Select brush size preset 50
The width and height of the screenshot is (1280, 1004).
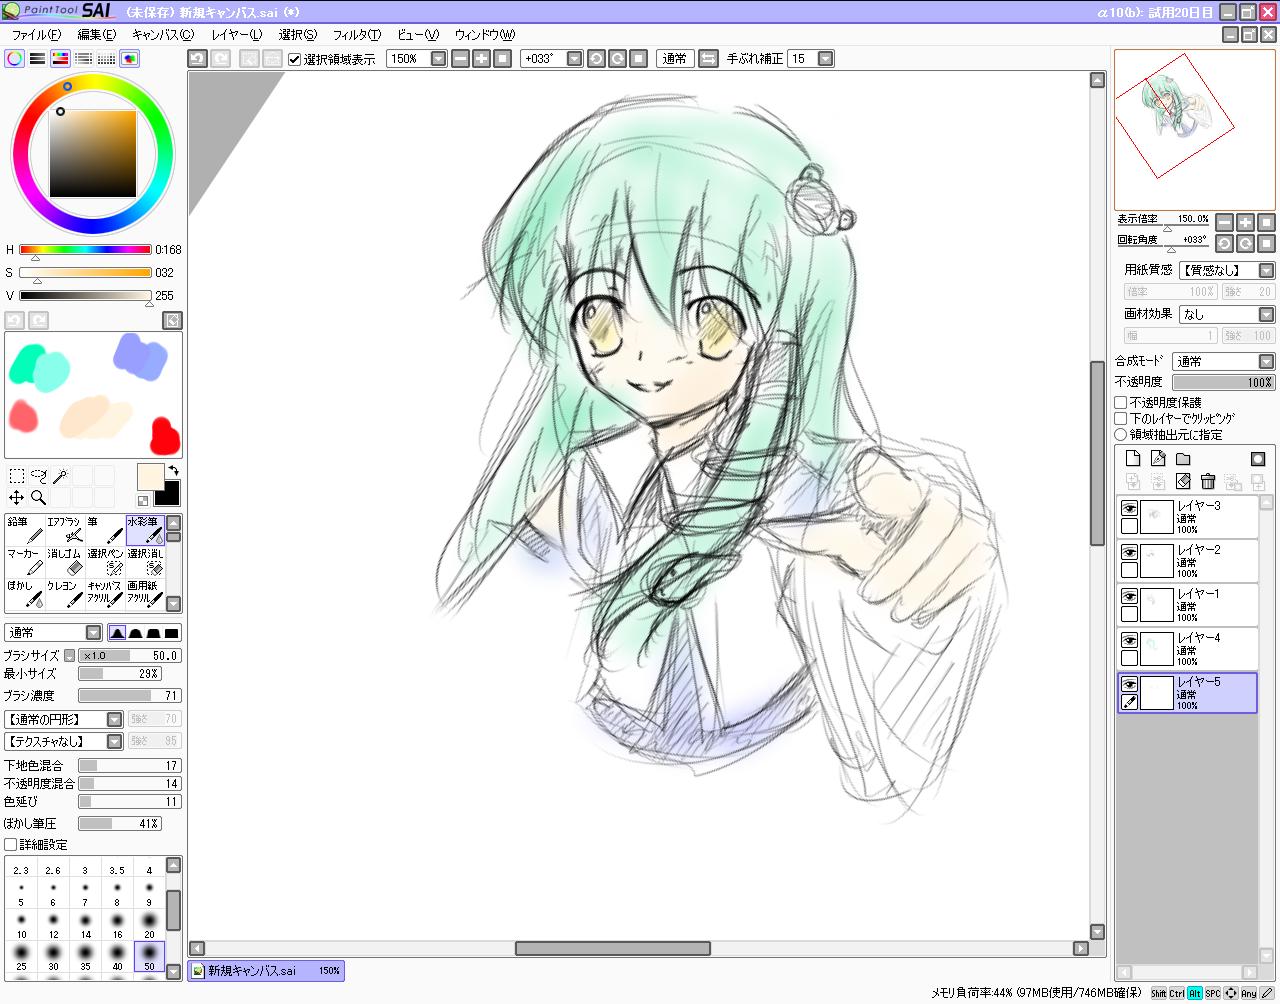point(149,955)
